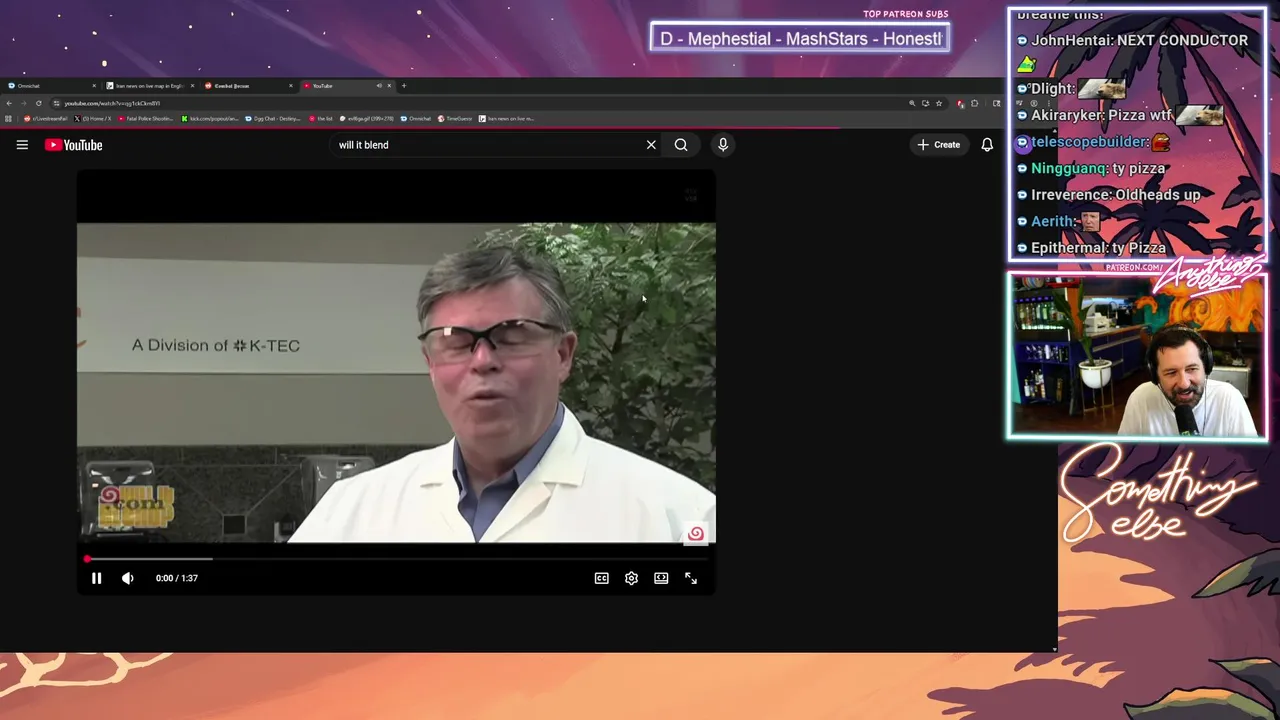The height and width of the screenshot is (720, 1280).
Task: Open the Home / X bookmark
Action: [x=92, y=119]
